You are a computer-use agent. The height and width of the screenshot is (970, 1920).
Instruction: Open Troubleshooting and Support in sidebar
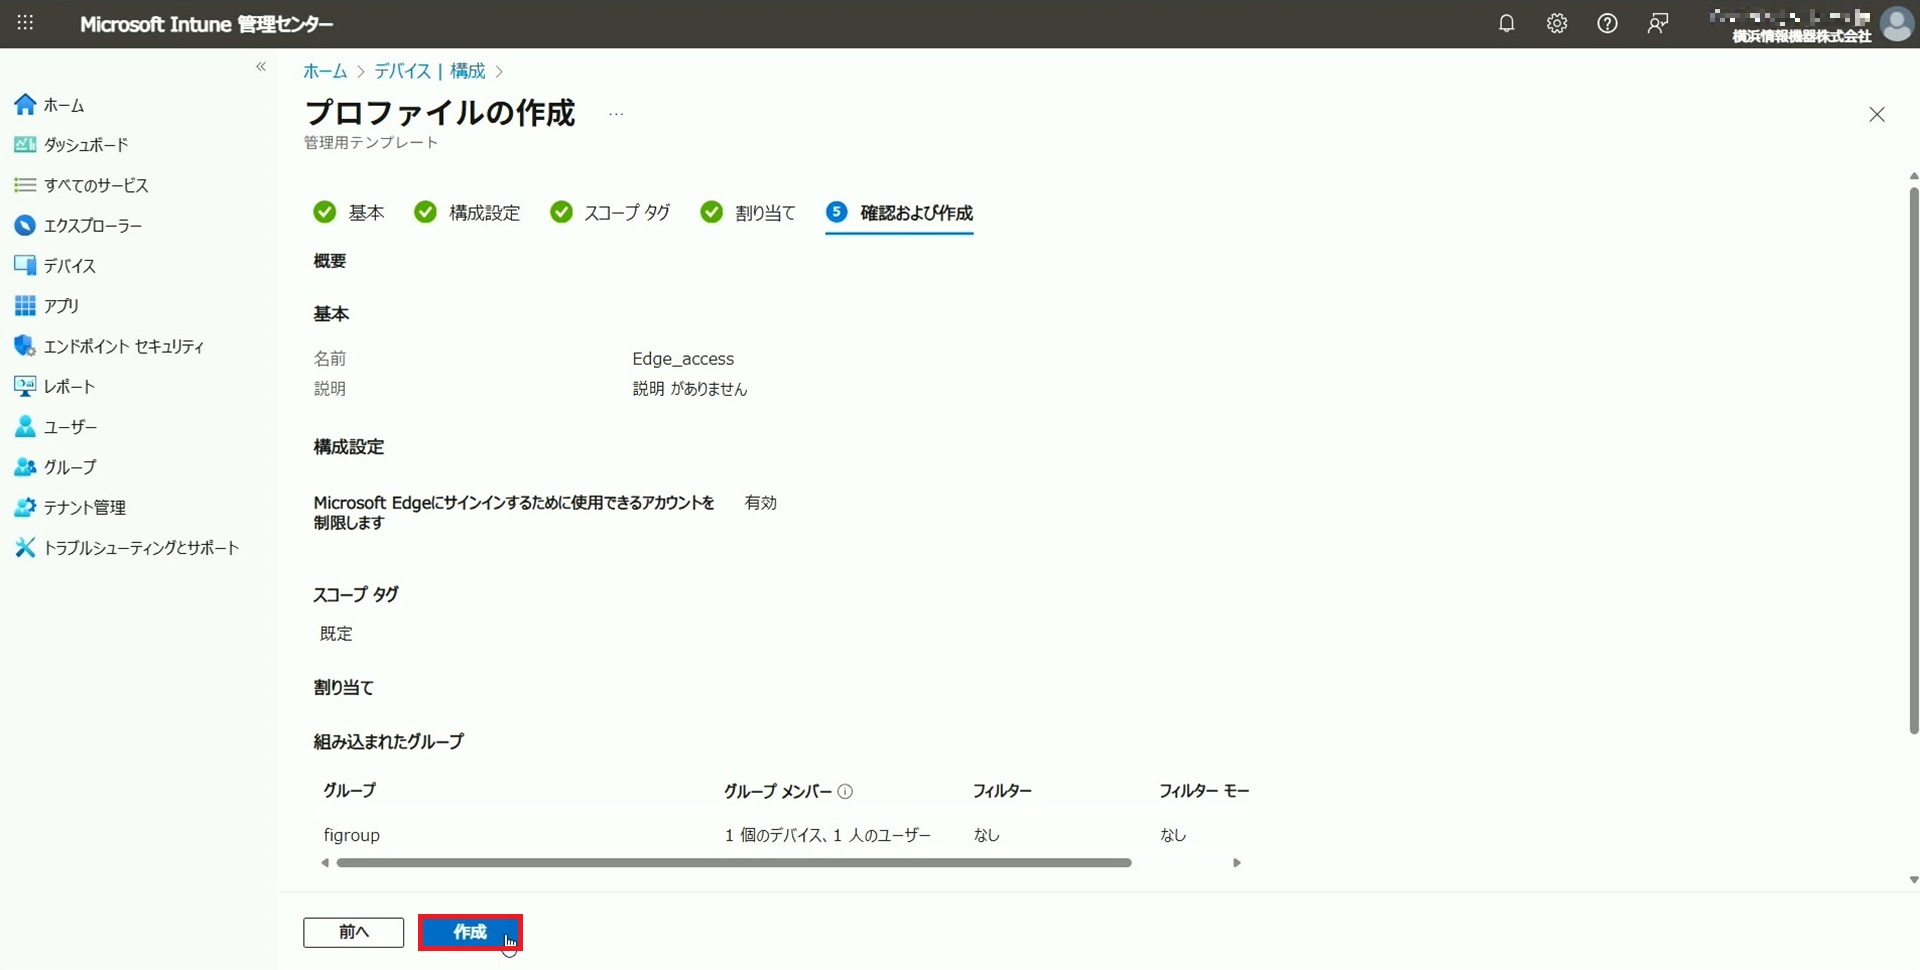click(140, 548)
